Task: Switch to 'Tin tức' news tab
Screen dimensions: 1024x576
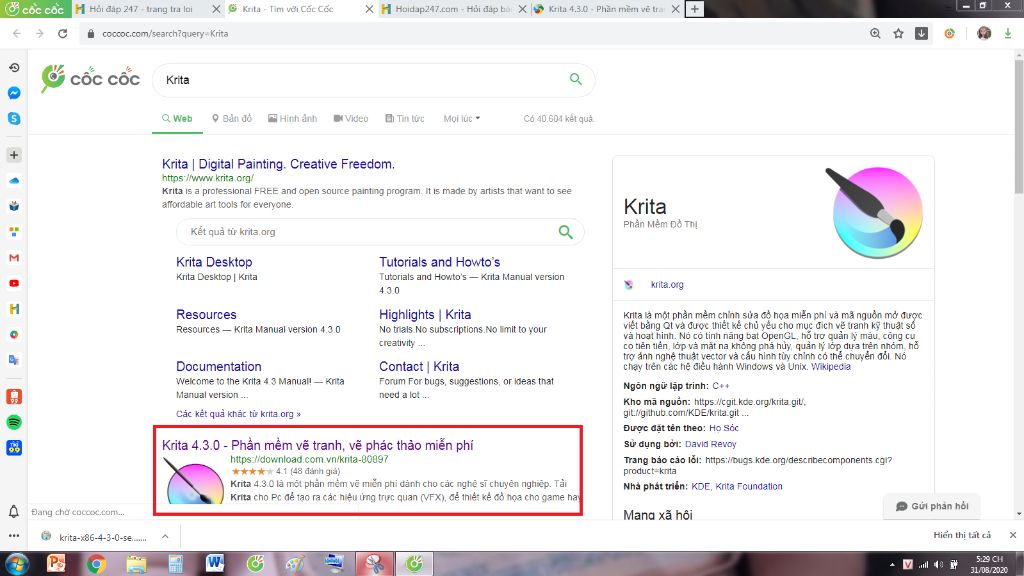Action: point(405,119)
